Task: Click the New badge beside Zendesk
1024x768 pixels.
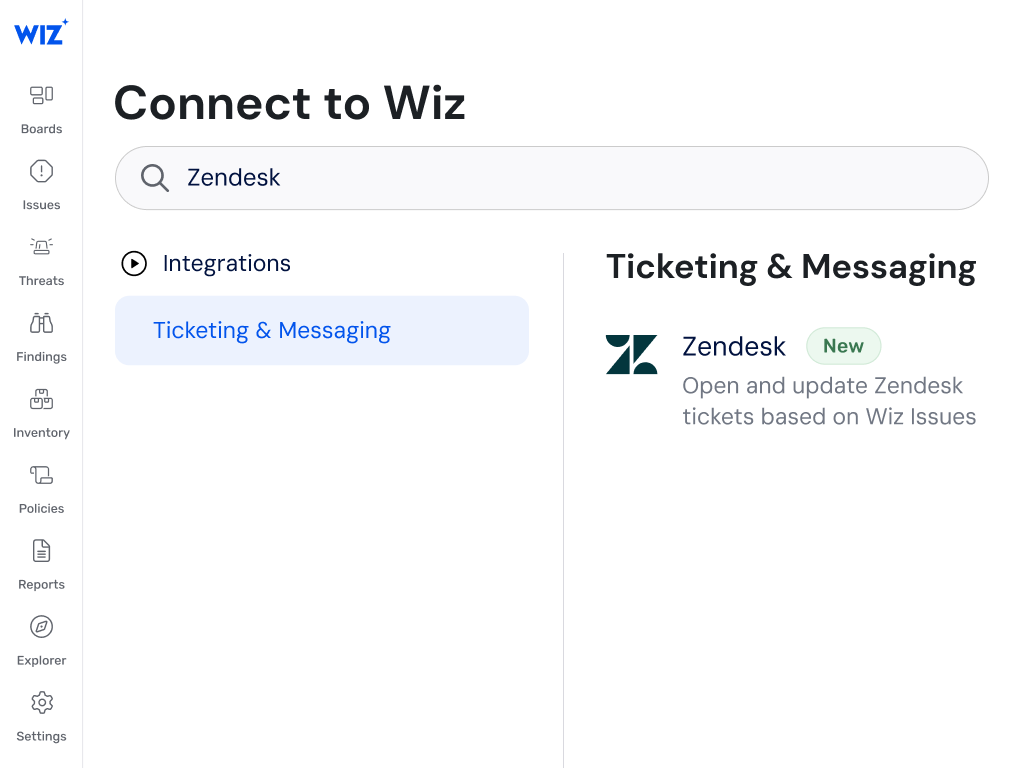Action: [843, 347]
